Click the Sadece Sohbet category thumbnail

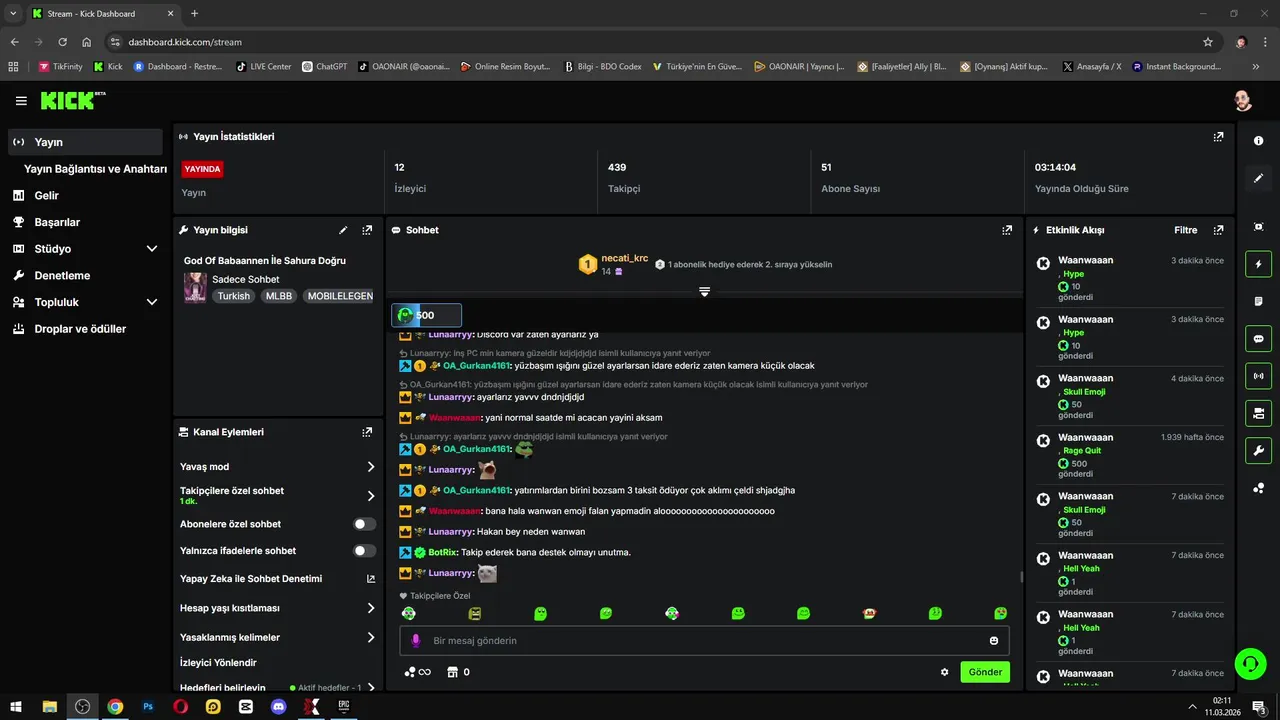click(x=195, y=288)
